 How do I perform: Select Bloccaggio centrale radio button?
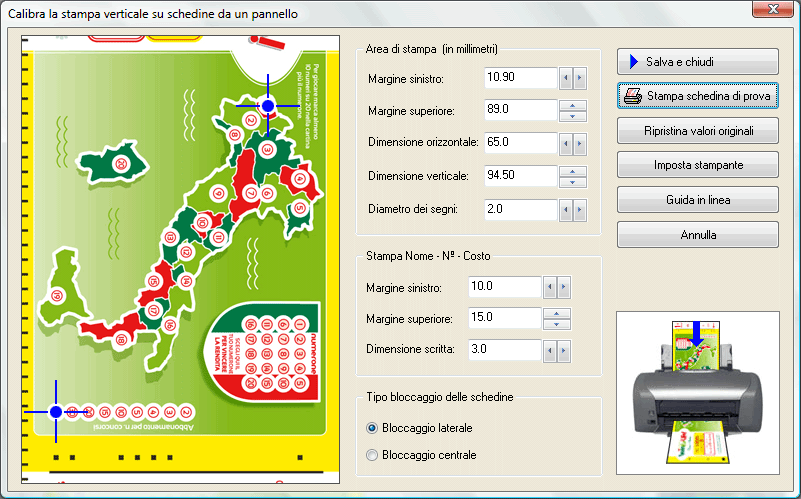click(x=373, y=455)
